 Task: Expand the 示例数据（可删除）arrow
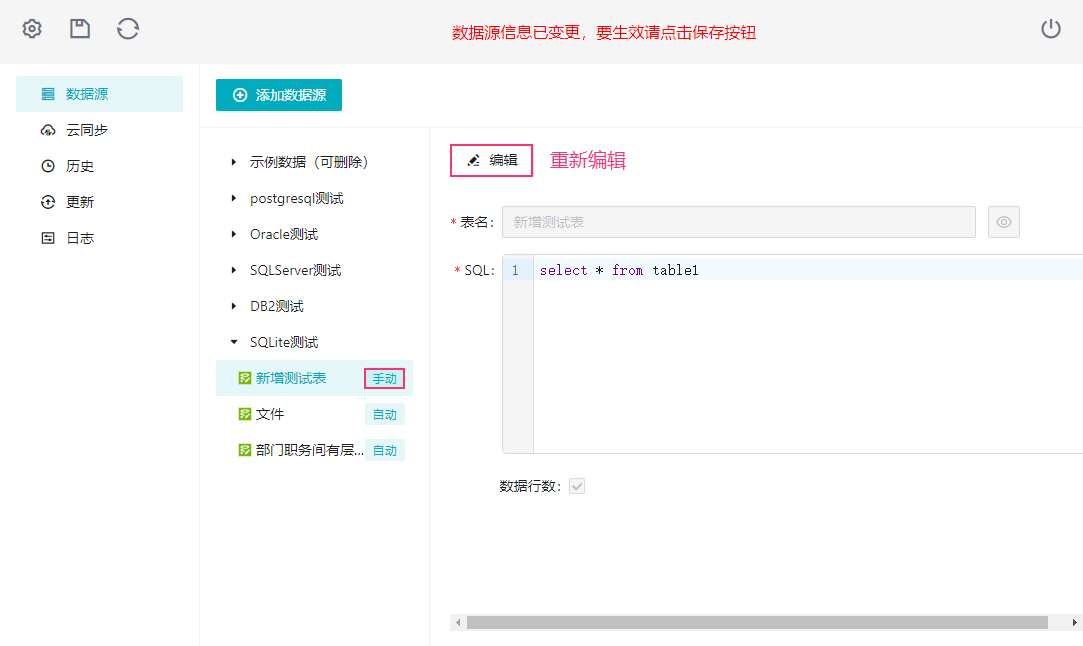click(233, 162)
